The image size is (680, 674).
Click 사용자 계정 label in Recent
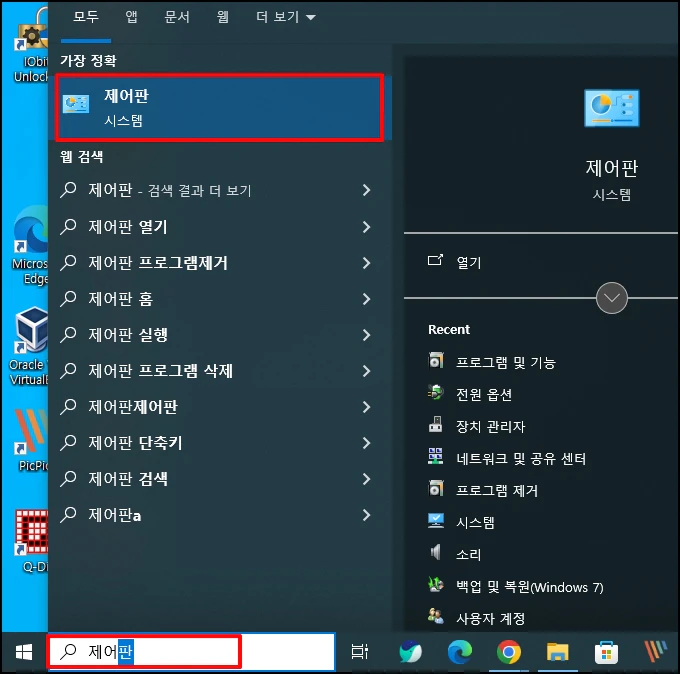click(x=490, y=618)
